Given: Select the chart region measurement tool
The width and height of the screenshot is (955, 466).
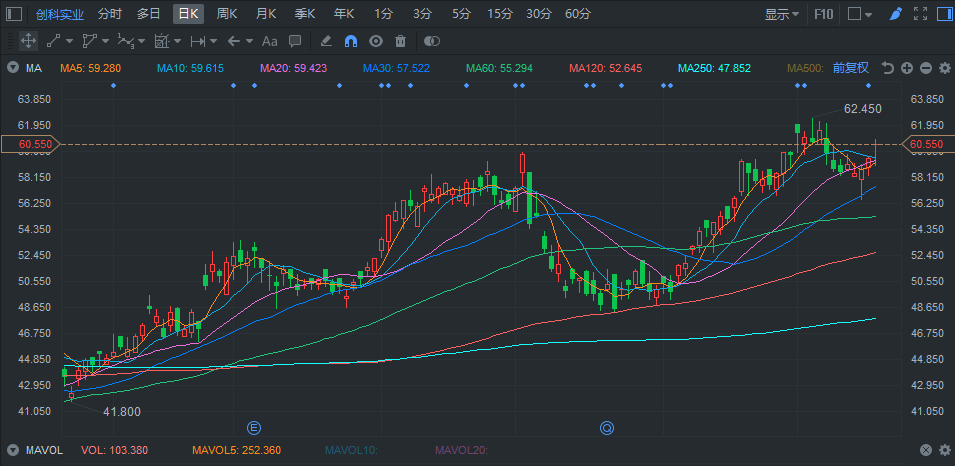Looking at the screenshot, I should point(161,41).
